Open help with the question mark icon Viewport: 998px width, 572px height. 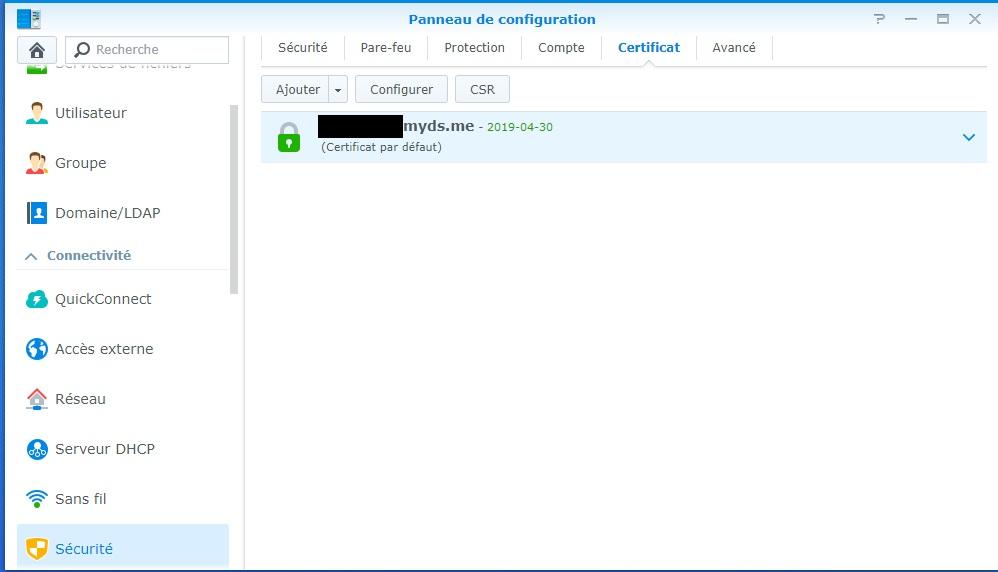click(x=880, y=19)
